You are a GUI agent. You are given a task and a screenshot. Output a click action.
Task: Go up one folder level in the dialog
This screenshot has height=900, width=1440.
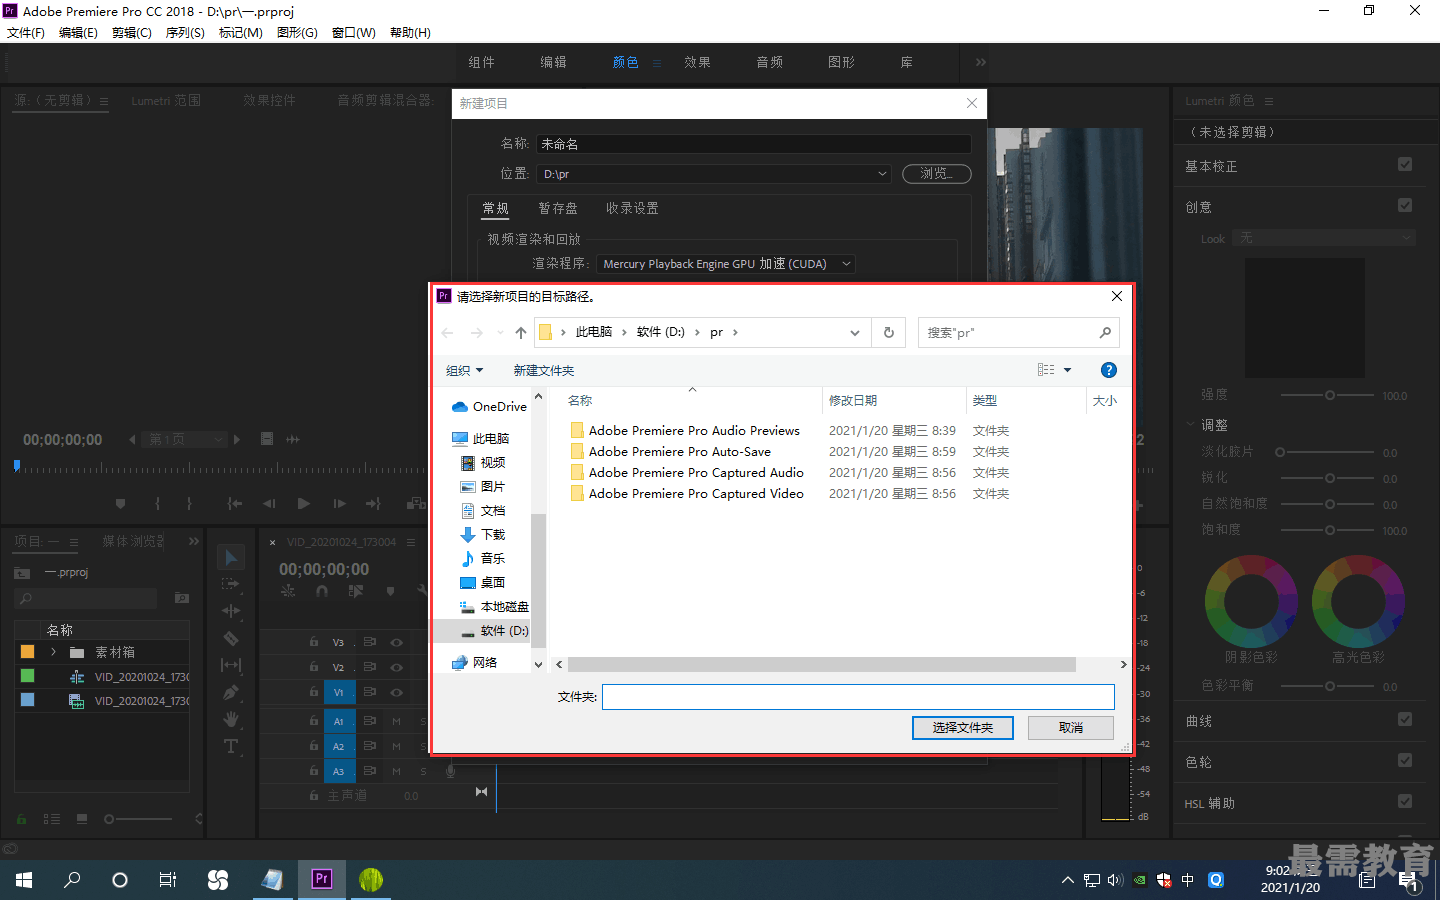tap(521, 333)
